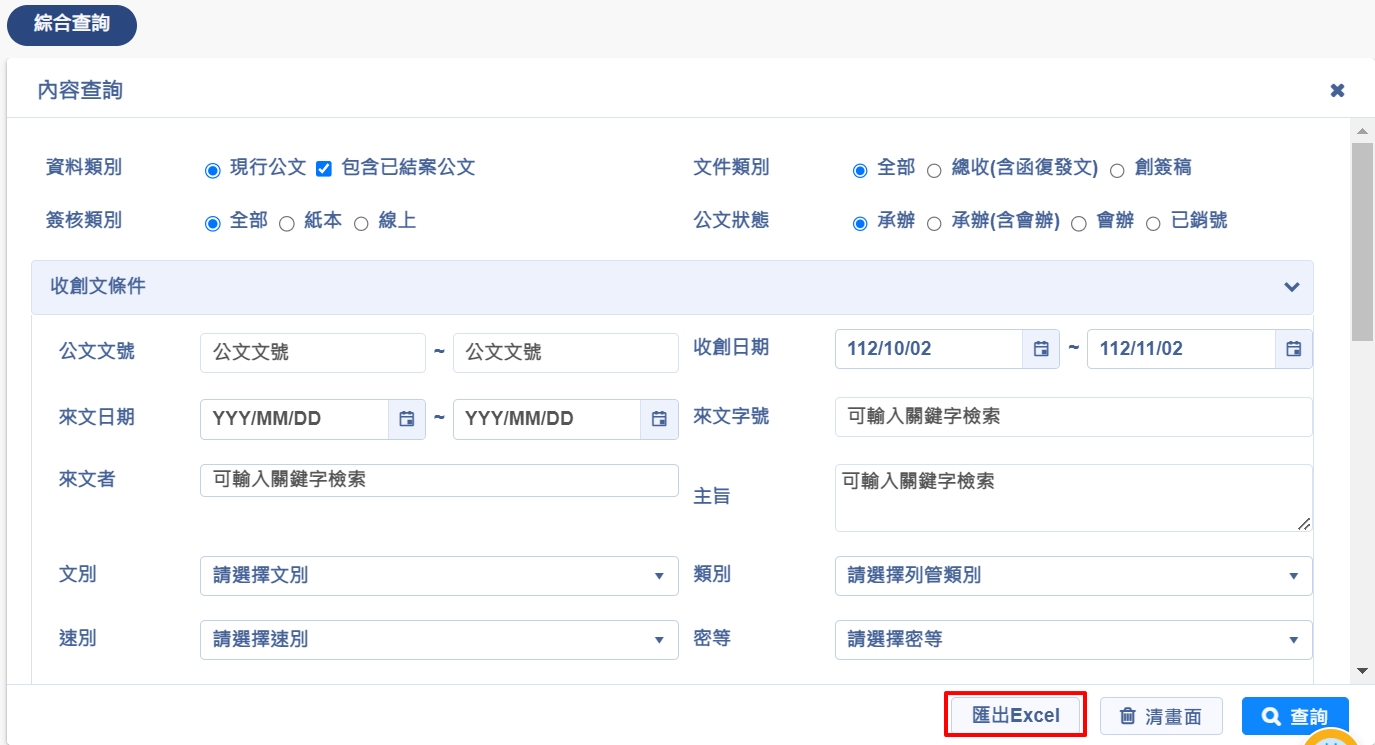Click the 來文字號 keyword field
The image size is (1375, 745).
pos(1073,417)
